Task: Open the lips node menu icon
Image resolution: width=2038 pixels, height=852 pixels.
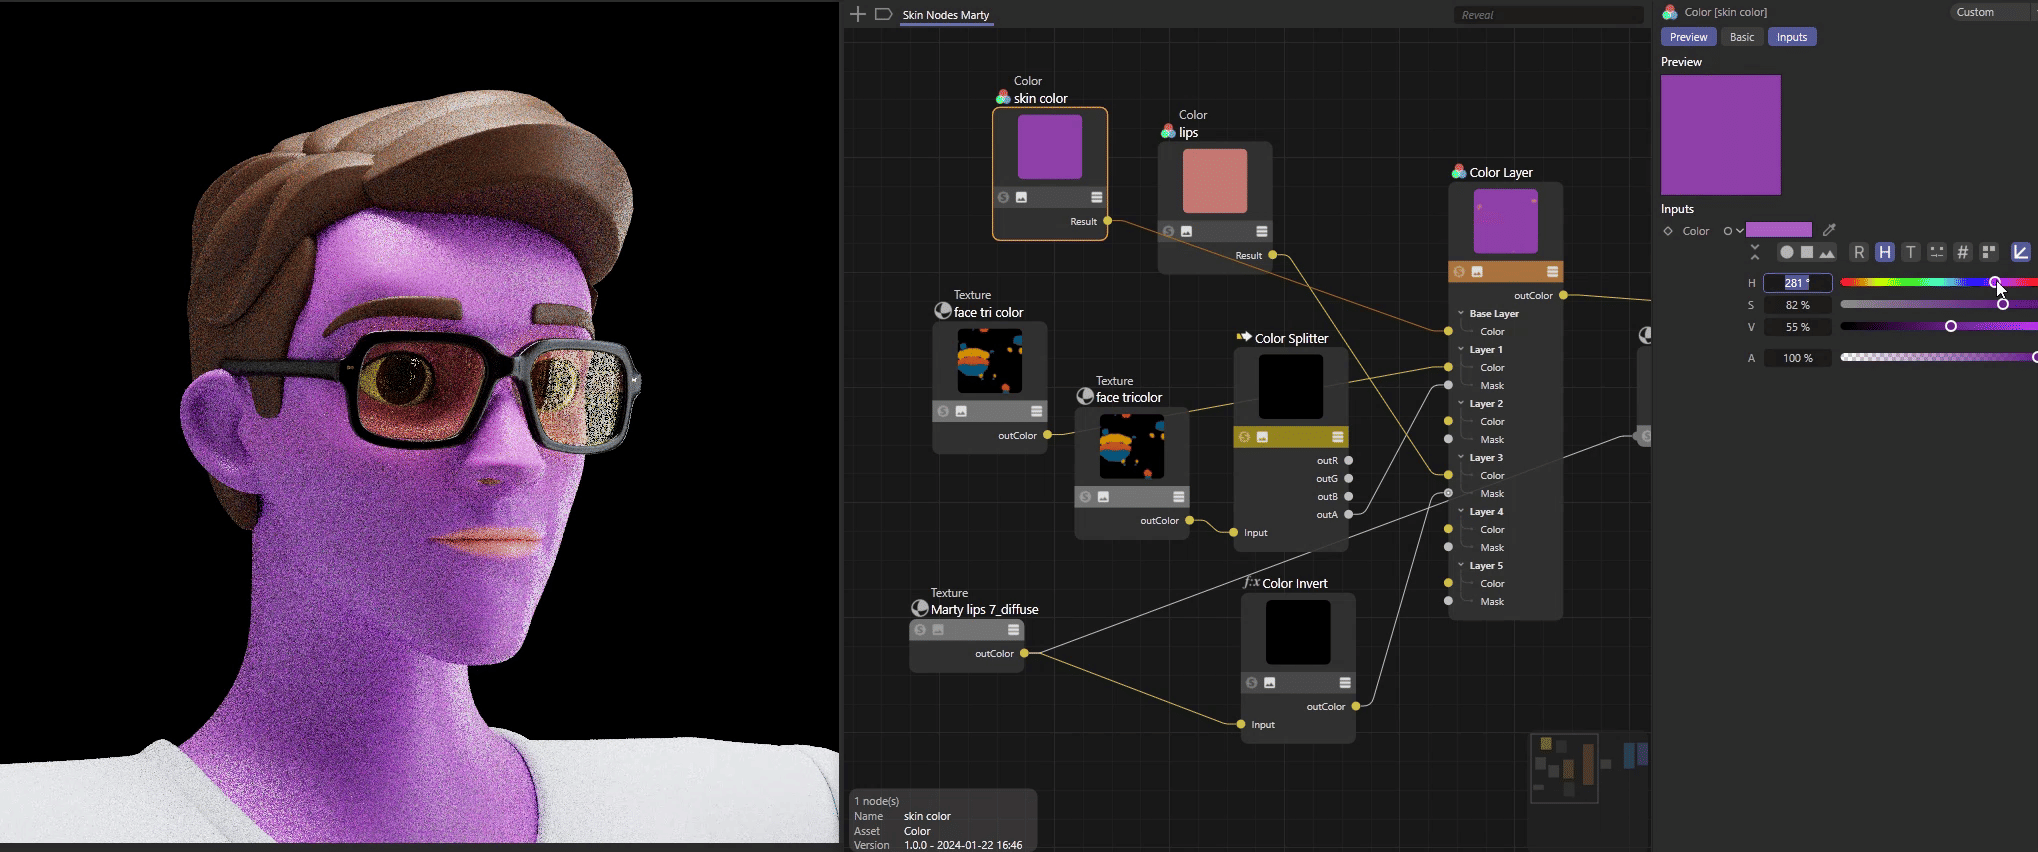Action: pos(1262,232)
